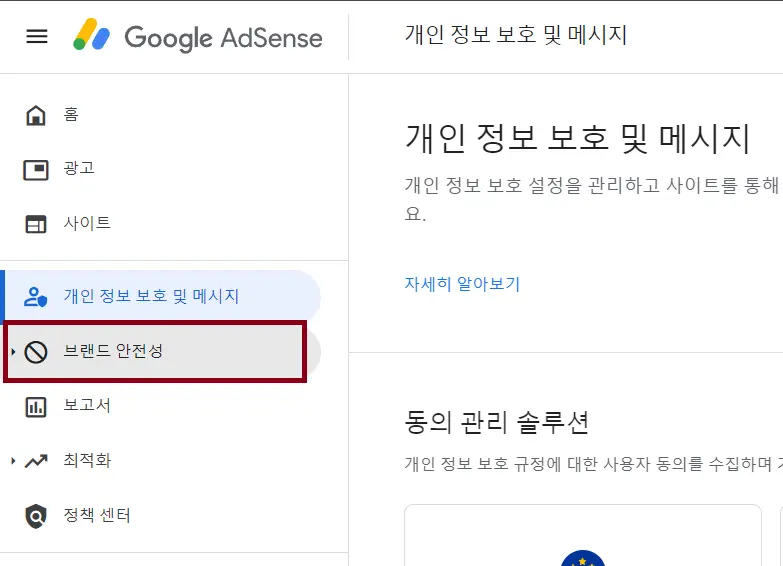Viewport: 783px width, 566px height.
Task: Click the 정책 센터 shield icon
Action: (36, 516)
